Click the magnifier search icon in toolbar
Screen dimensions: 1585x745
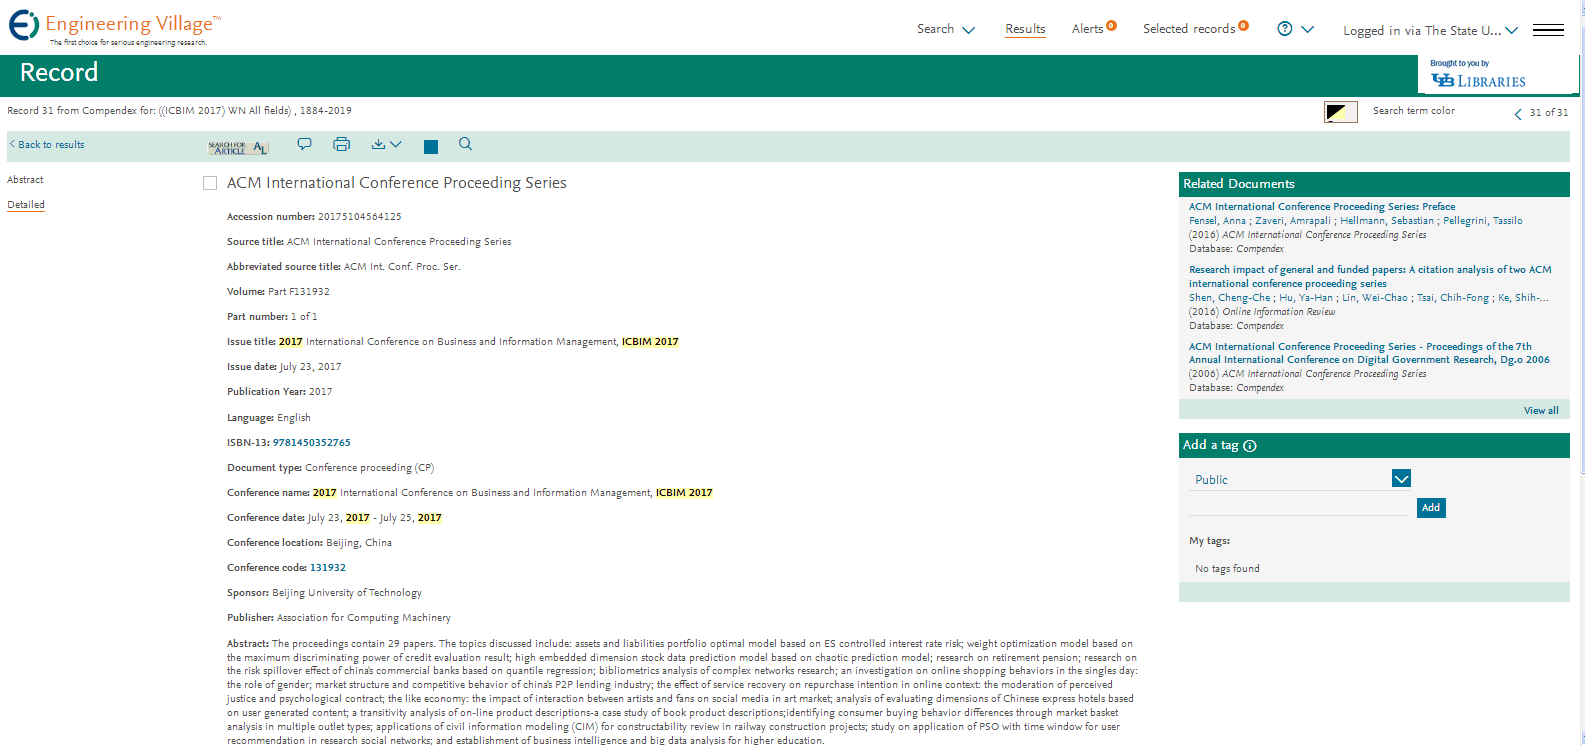pos(465,144)
